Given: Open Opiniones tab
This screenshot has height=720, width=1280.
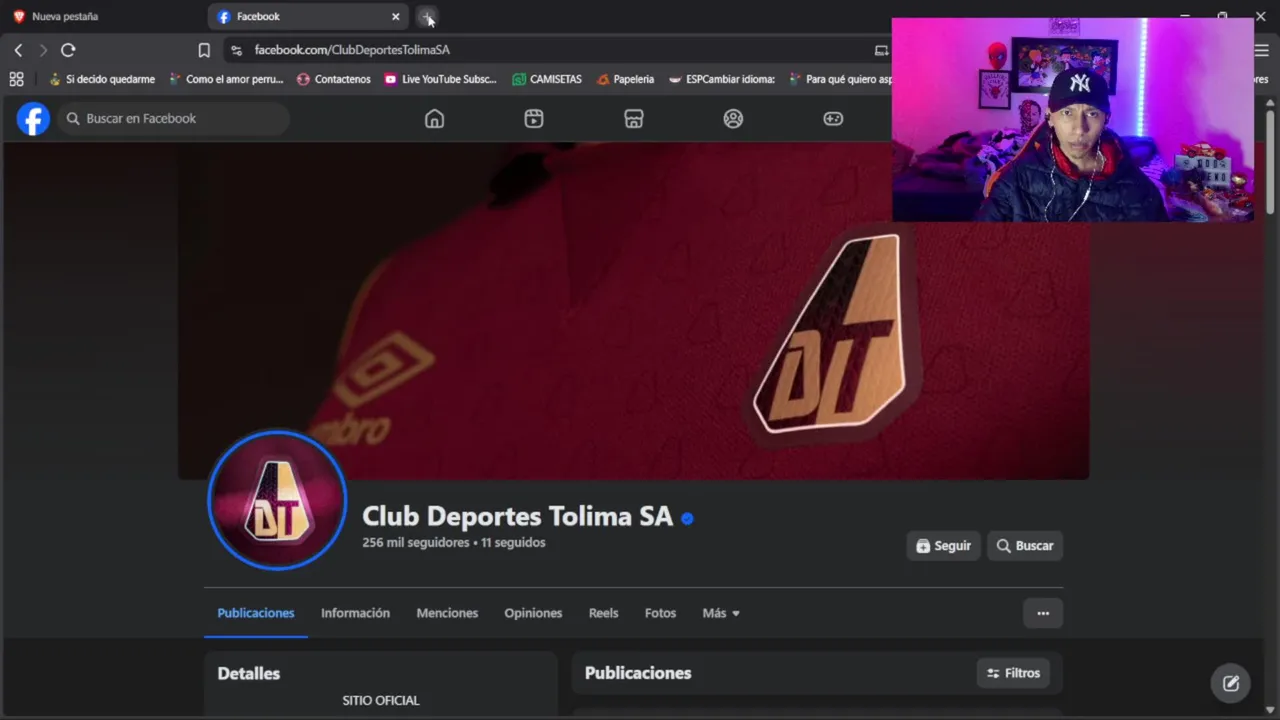Looking at the screenshot, I should [533, 613].
